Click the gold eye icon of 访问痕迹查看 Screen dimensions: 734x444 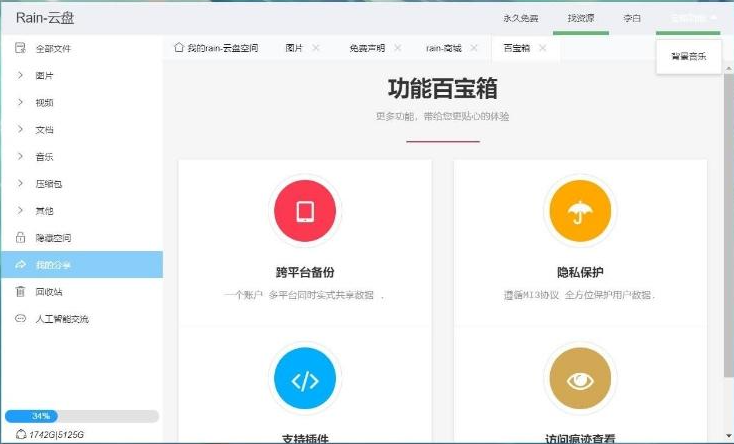pyautogui.click(x=580, y=378)
